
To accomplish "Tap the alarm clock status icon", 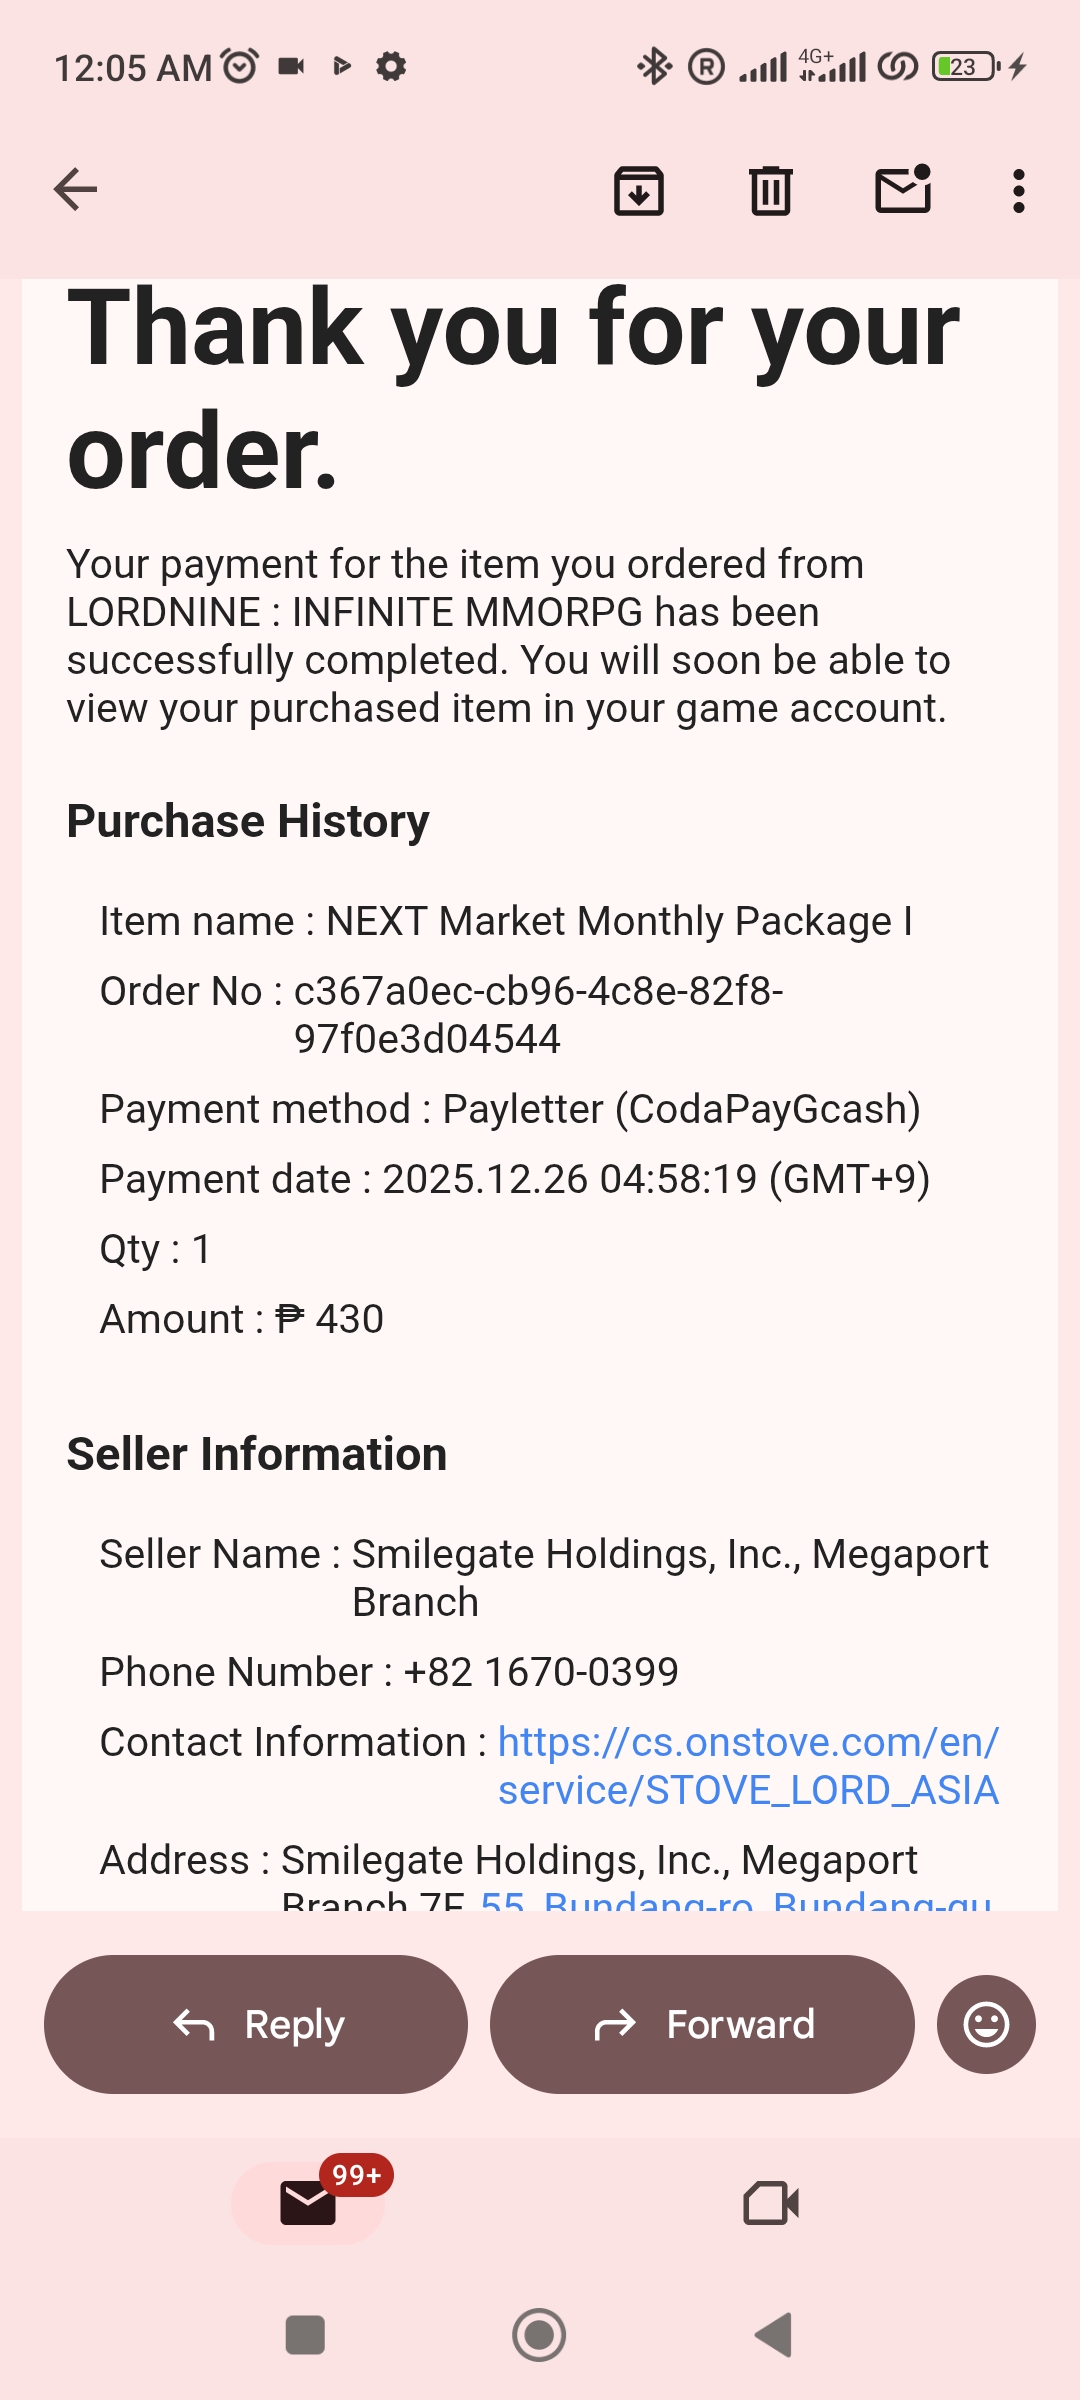I will coord(240,66).
